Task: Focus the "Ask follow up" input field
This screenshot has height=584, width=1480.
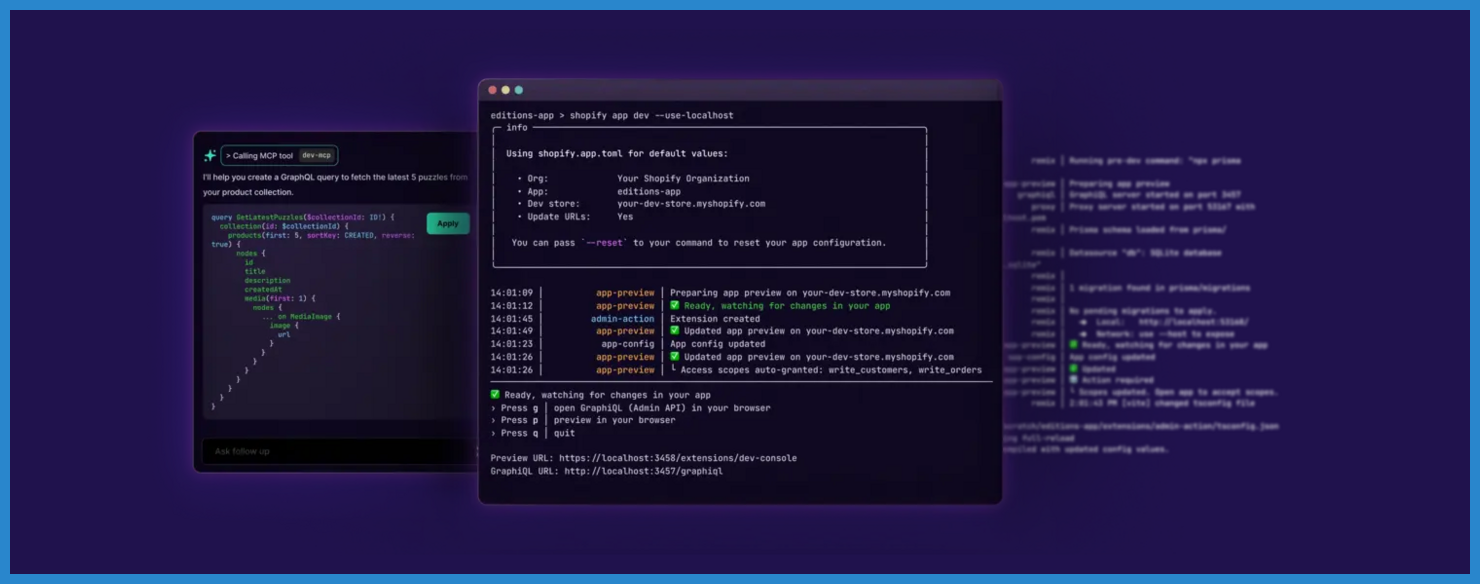Action: pos(340,451)
